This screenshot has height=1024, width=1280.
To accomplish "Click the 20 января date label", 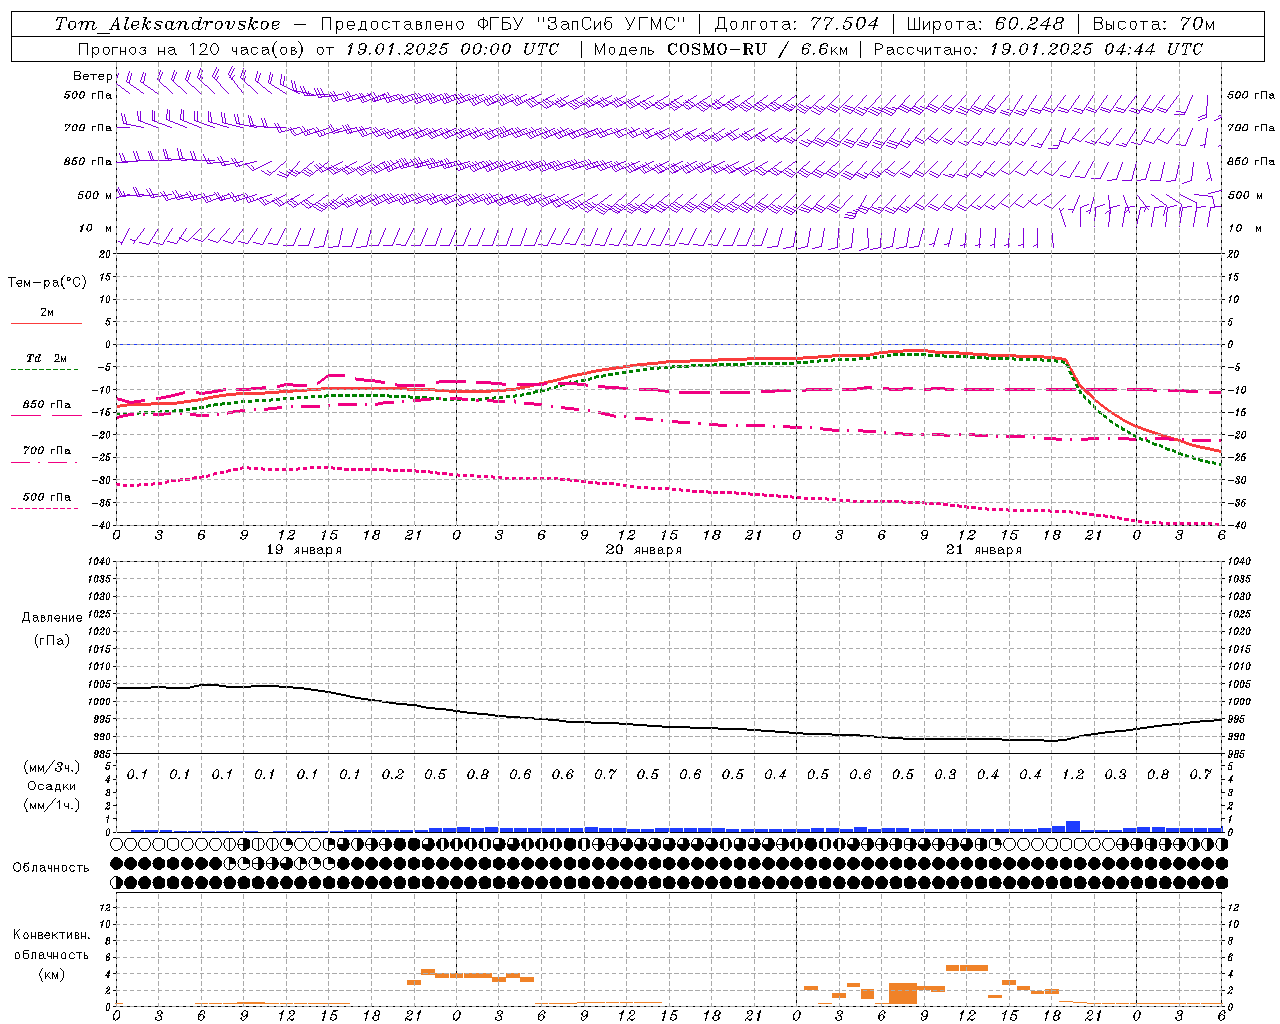I will tap(644, 550).
